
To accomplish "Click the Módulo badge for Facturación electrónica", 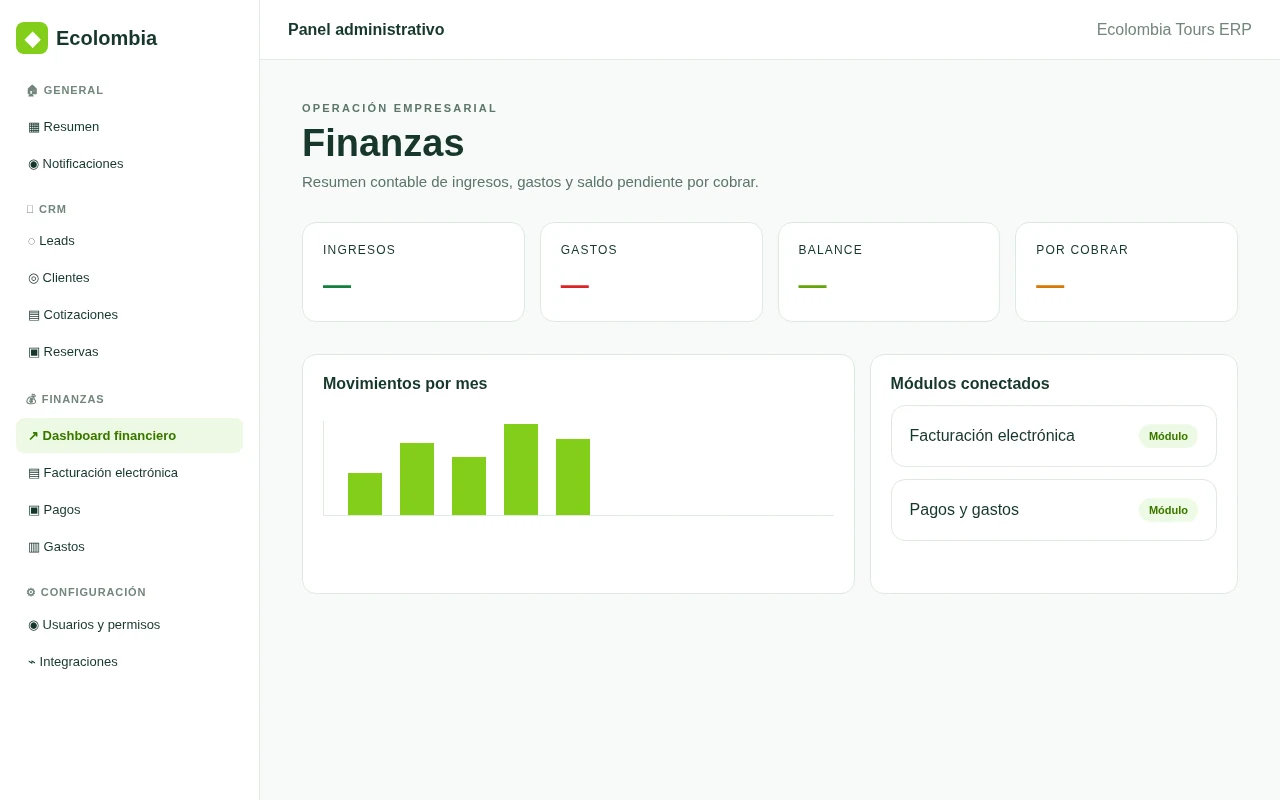I will (1168, 436).
